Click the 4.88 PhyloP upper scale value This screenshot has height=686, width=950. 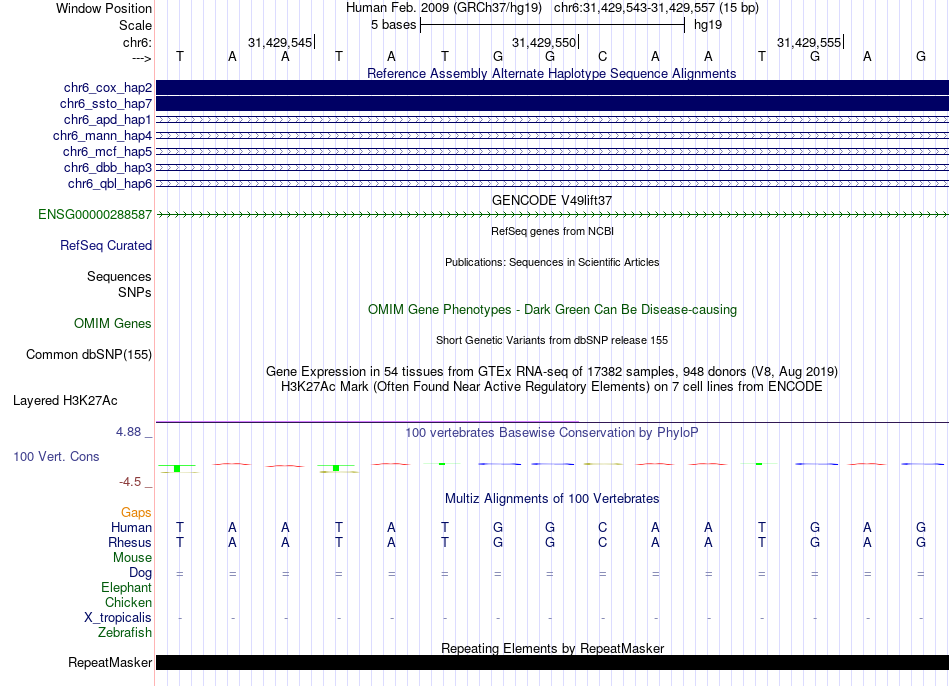tap(128, 432)
